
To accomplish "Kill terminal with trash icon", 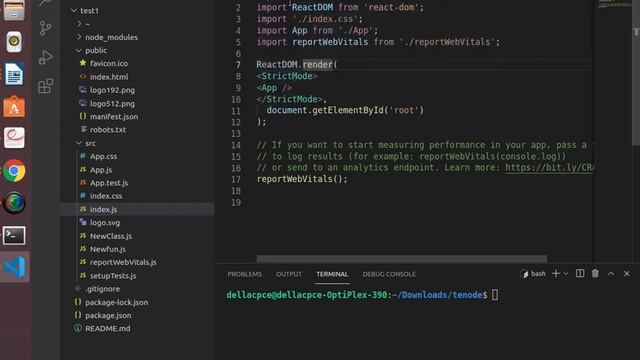I will point(595,273).
